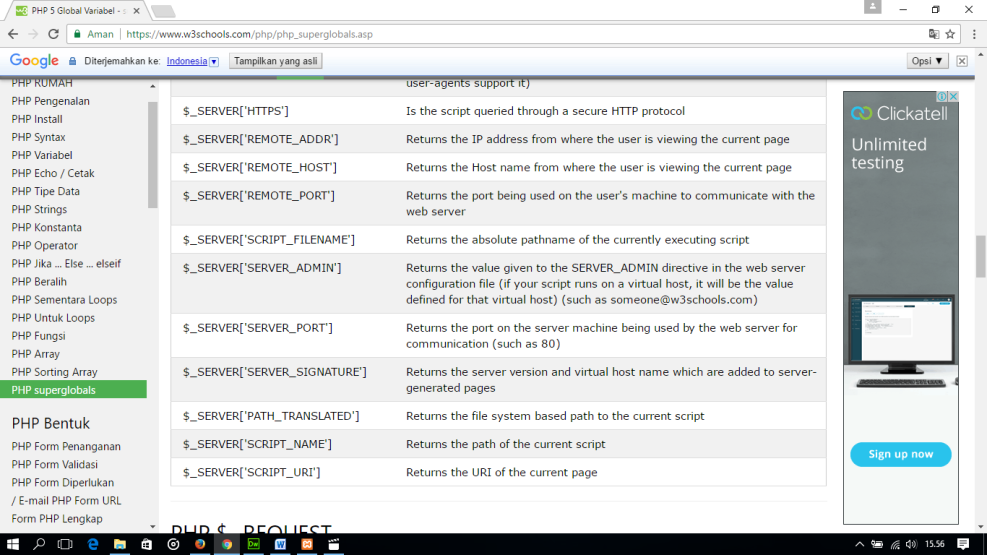The height and width of the screenshot is (555, 987).
Task: Close the Google Translate bar
Action: 962,61
